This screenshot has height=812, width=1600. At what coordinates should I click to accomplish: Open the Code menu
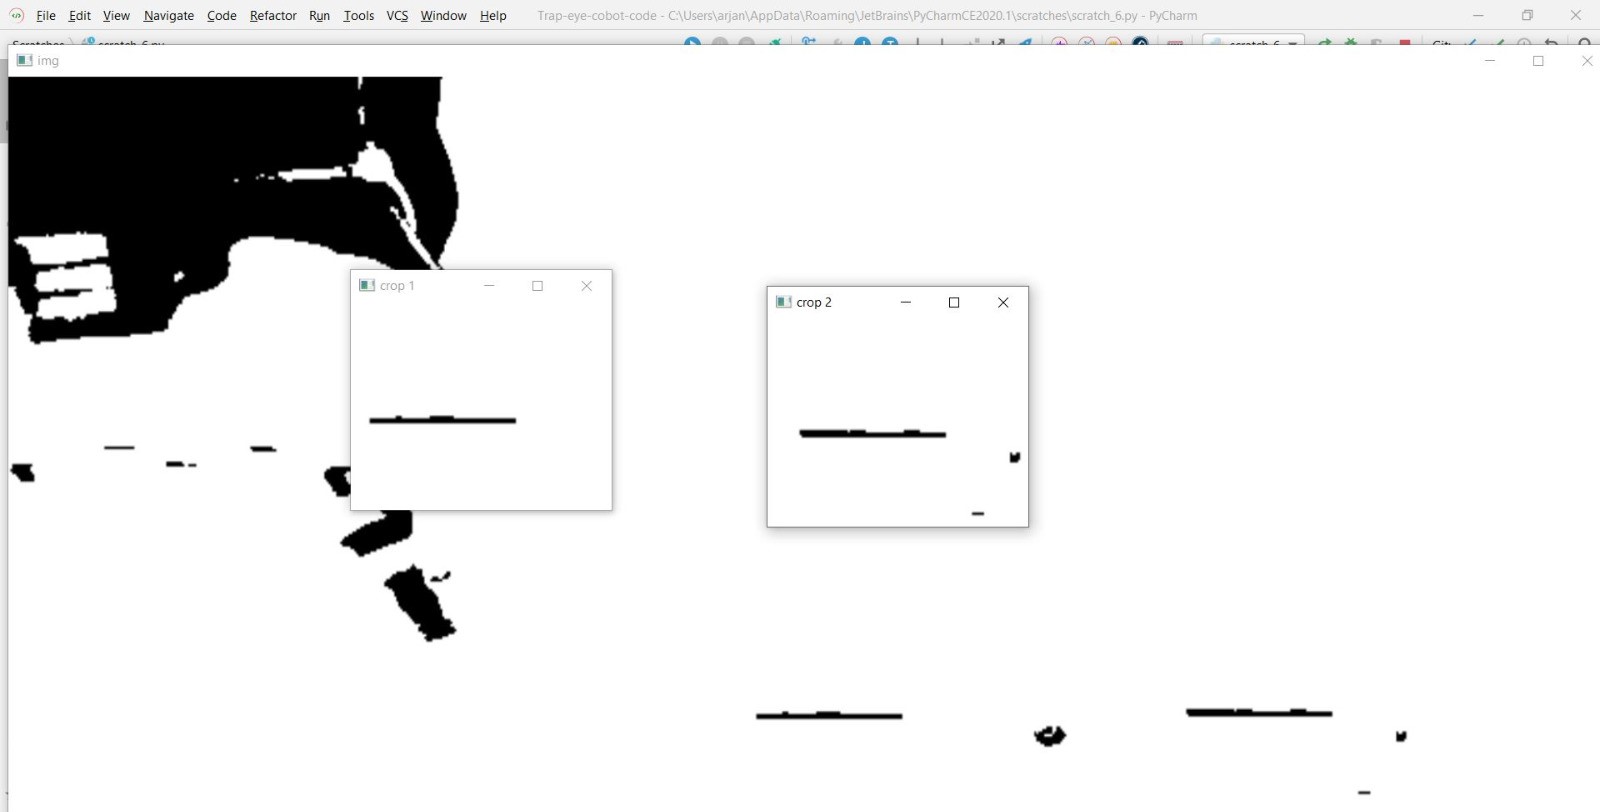point(221,16)
